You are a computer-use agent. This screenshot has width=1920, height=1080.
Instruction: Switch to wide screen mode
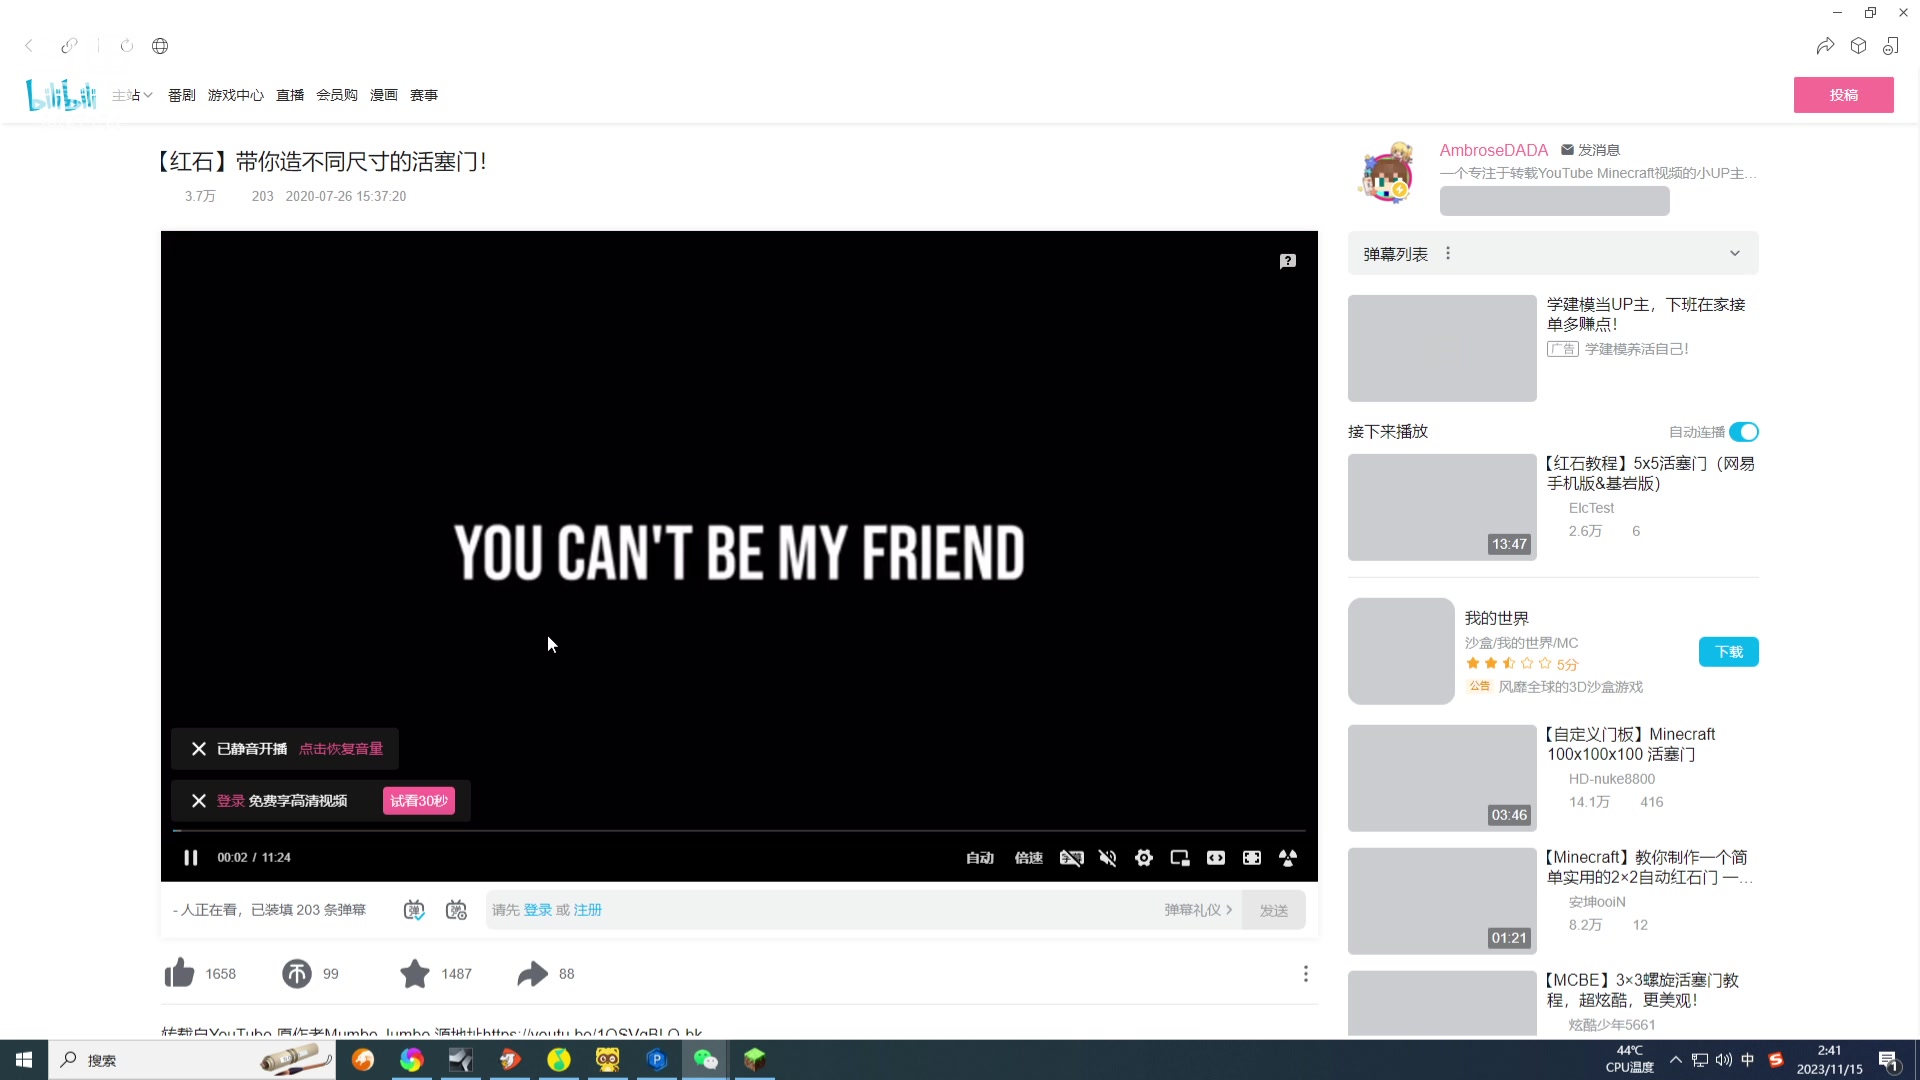coord(1215,858)
